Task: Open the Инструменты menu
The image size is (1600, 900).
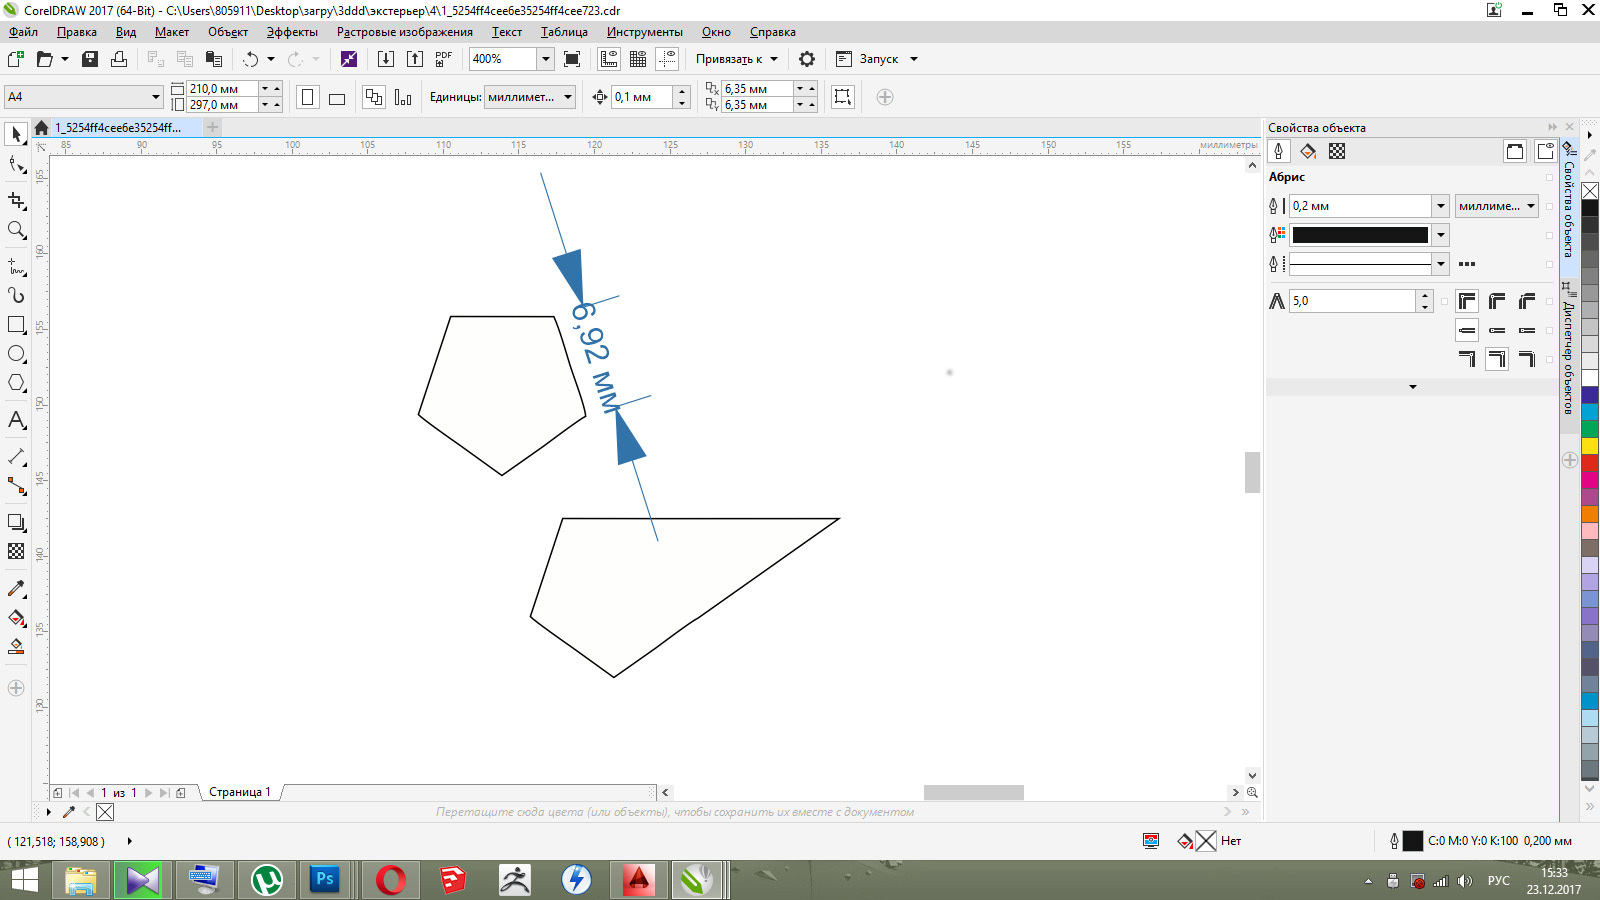Action: coord(644,32)
